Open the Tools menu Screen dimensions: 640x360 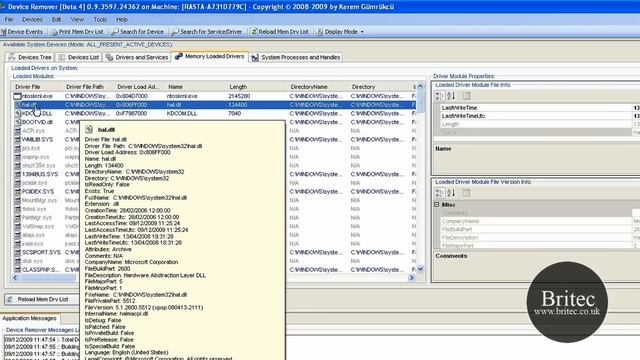100,19
